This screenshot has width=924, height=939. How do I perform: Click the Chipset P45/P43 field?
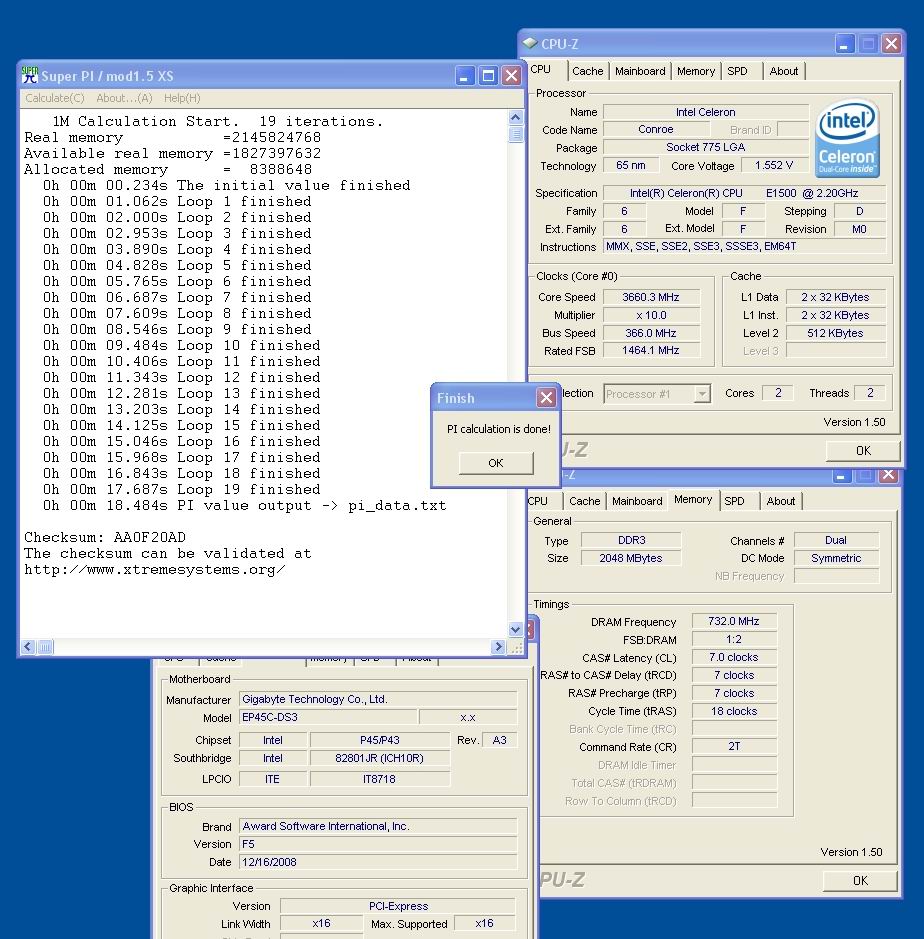pos(380,740)
